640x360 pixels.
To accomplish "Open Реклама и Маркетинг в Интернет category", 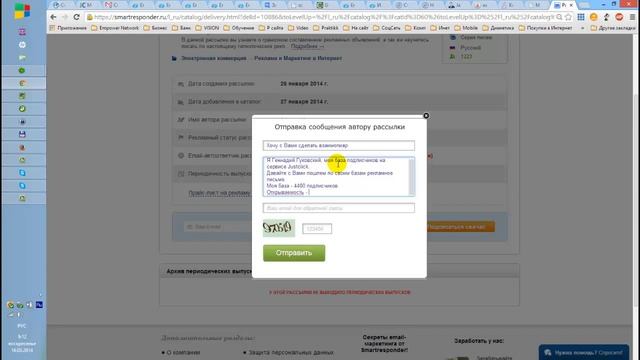I will (x=298, y=58).
